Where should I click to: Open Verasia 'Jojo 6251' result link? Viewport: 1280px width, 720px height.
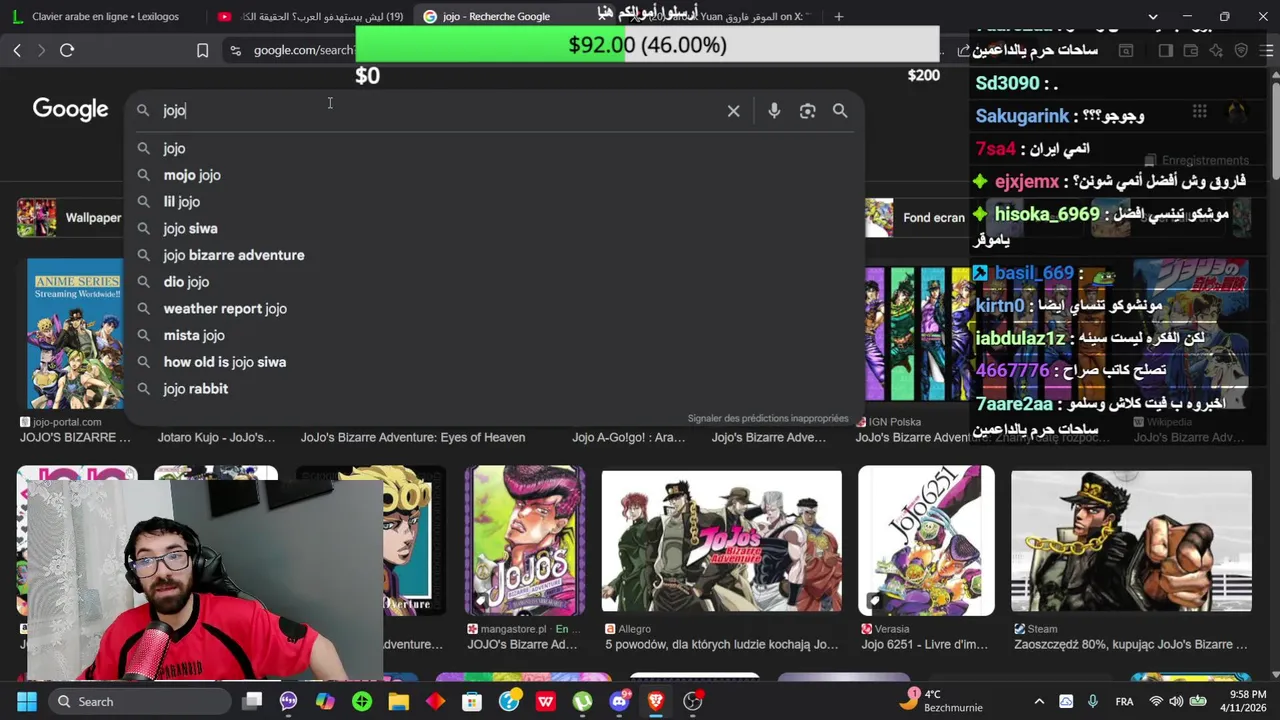[924, 644]
